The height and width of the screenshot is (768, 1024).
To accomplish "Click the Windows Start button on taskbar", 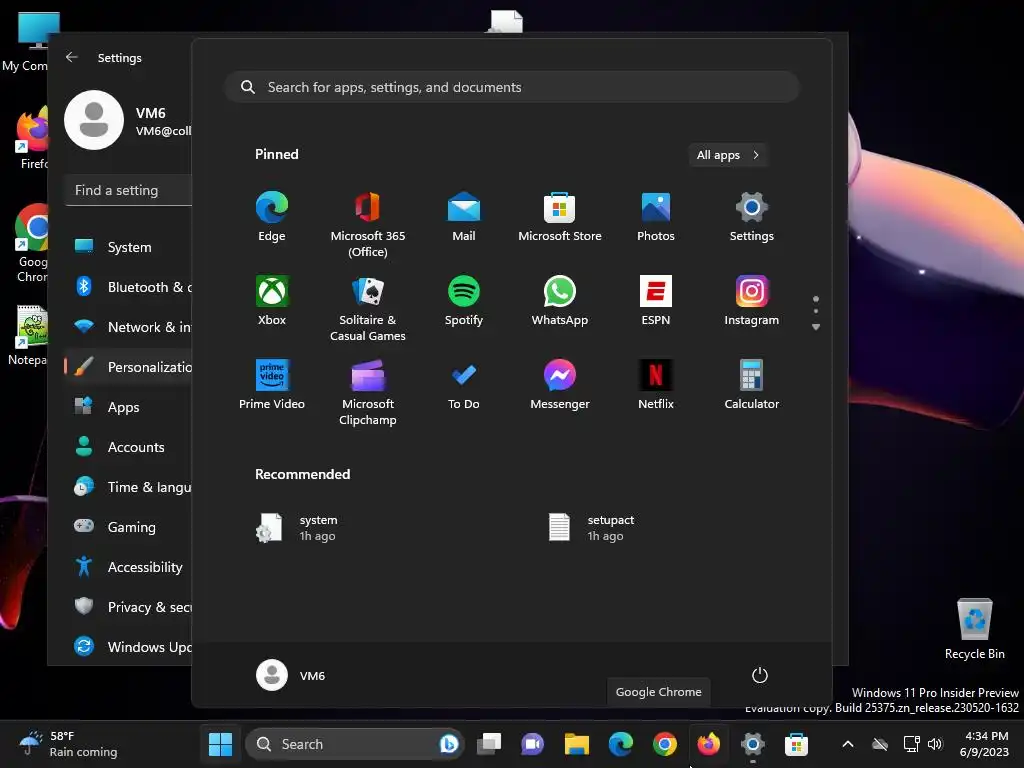I will [x=220, y=744].
